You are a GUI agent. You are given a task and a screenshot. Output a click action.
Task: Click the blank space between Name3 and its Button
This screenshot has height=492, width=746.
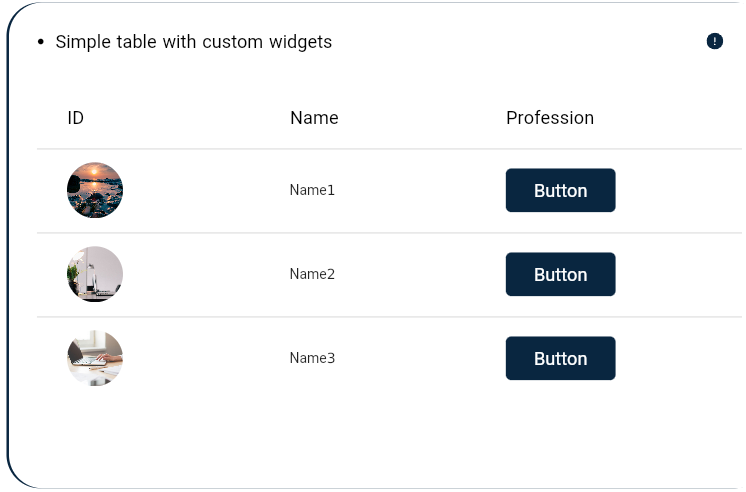click(x=421, y=358)
